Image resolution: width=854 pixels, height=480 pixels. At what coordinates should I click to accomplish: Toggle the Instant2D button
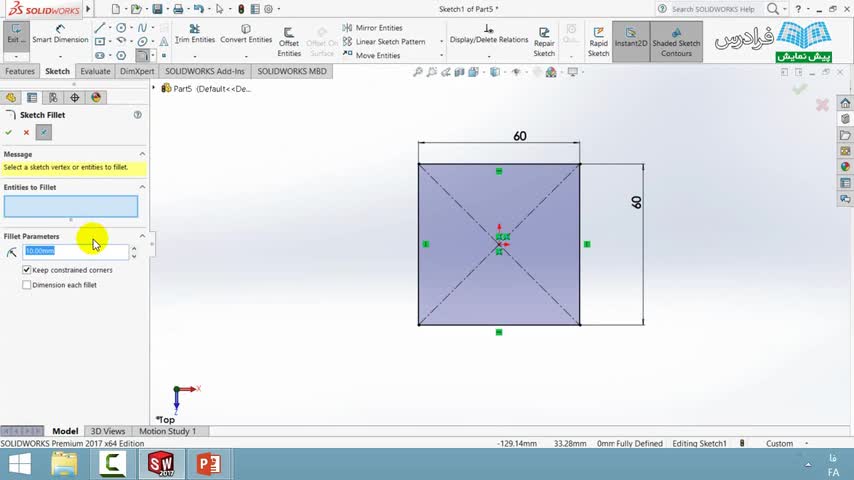click(631, 41)
